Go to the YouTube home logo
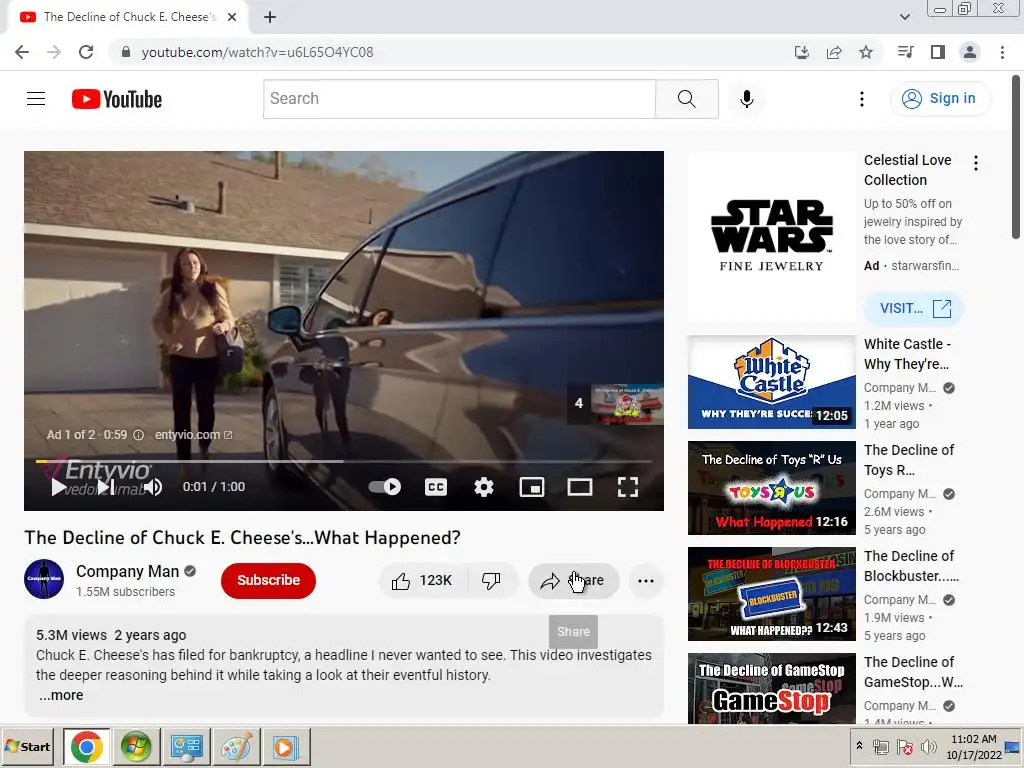This screenshot has width=1024, height=768. [x=117, y=99]
